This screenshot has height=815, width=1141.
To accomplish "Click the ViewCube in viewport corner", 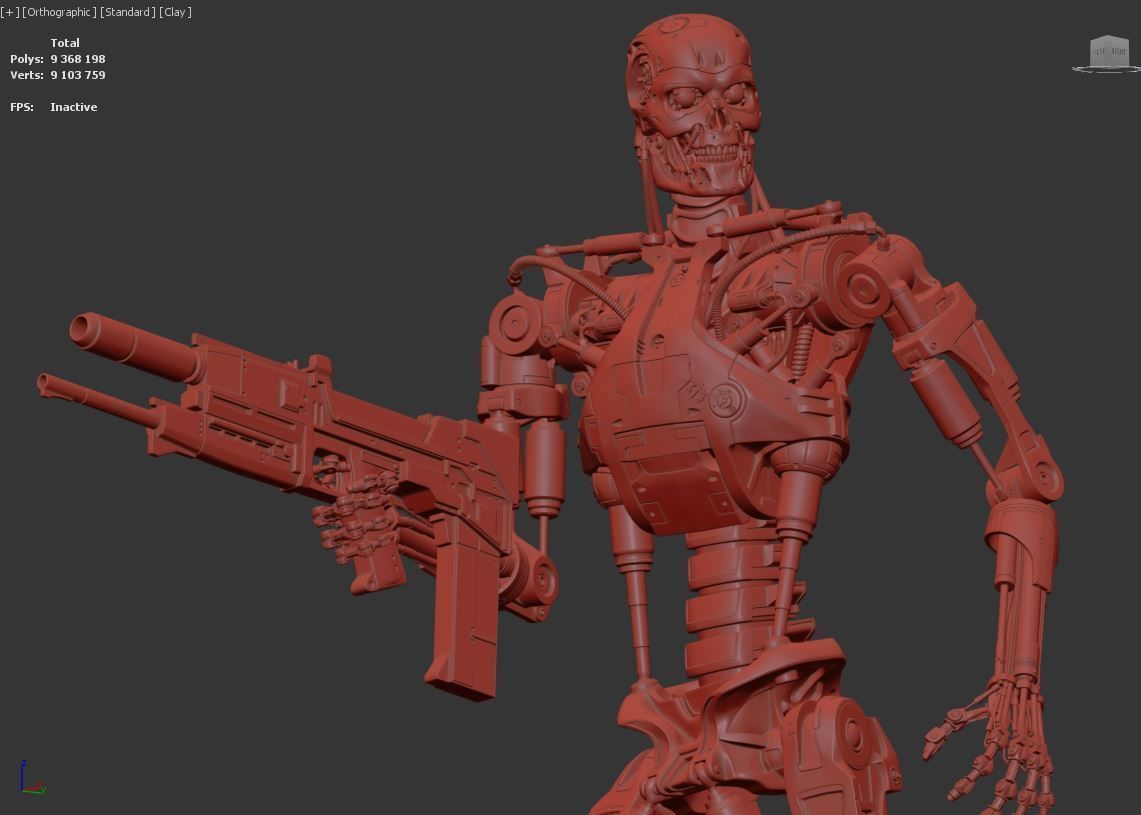I will (x=1108, y=53).
